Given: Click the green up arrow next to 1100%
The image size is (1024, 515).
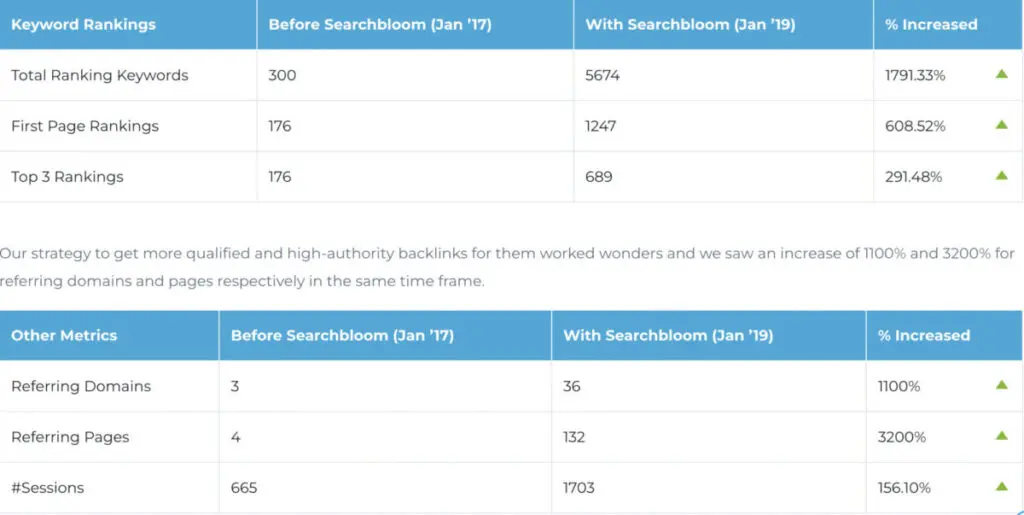Looking at the screenshot, I should (1001, 385).
